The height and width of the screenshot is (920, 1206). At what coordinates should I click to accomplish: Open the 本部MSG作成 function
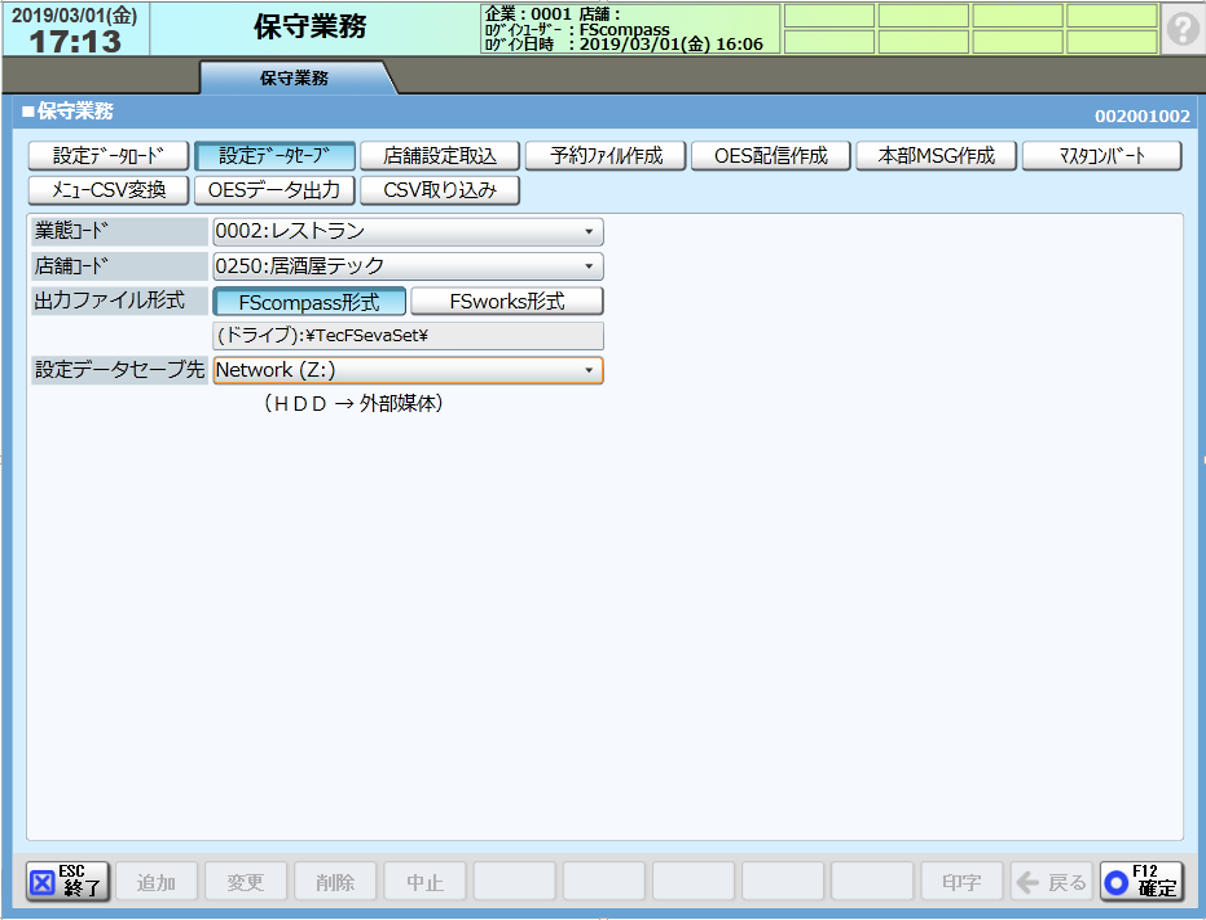936,156
